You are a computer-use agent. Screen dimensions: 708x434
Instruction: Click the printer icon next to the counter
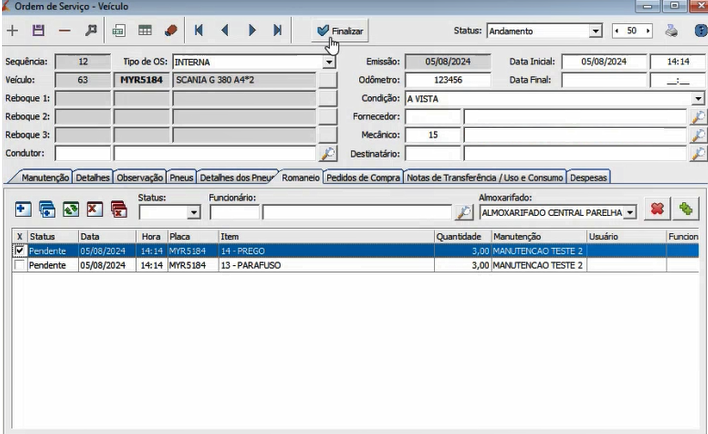(x=671, y=31)
